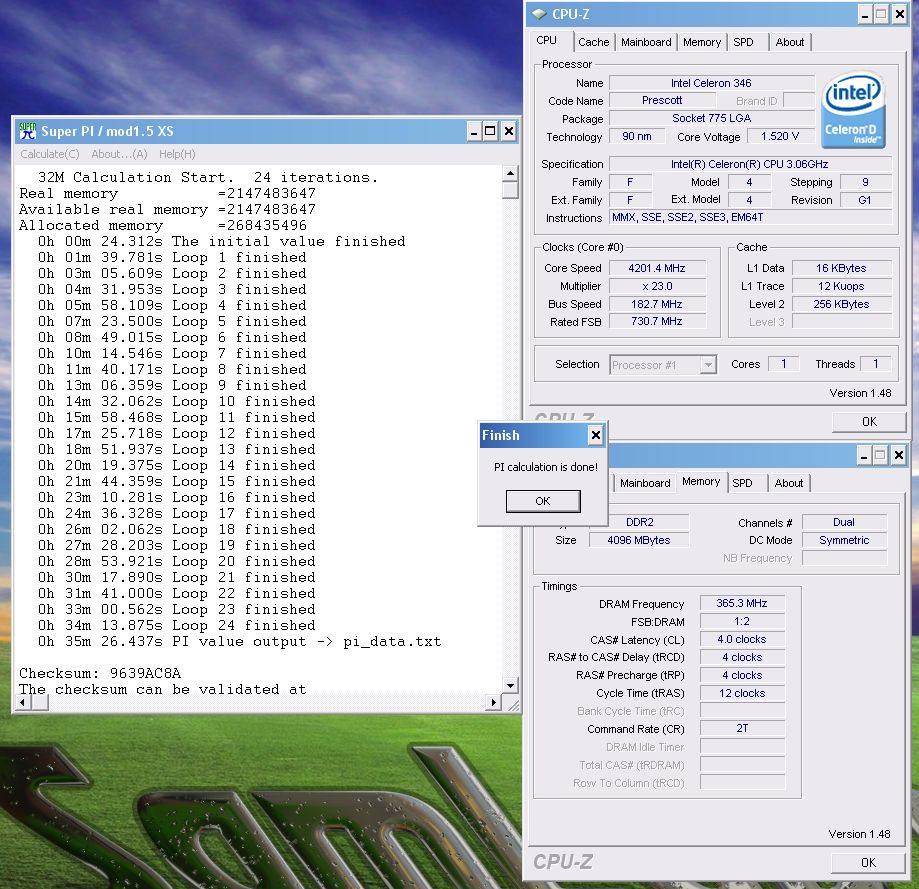Image resolution: width=919 pixels, height=889 pixels.
Task: Click the Rated FSB 730.7 MHz value
Action: [x=657, y=321]
